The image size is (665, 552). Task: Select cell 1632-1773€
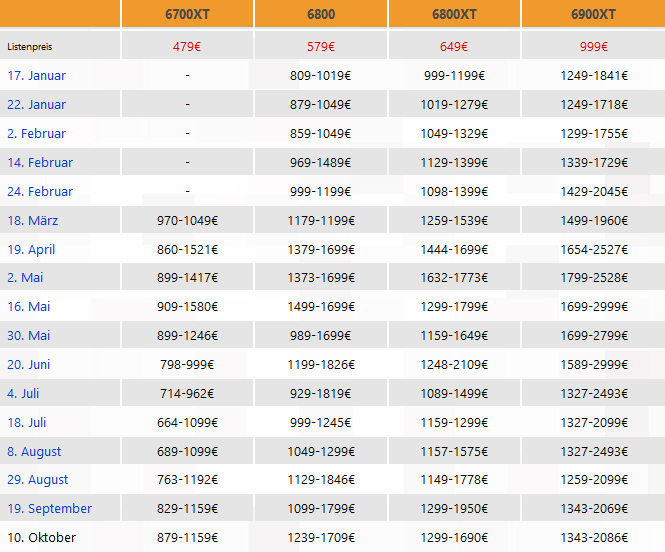pos(454,277)
